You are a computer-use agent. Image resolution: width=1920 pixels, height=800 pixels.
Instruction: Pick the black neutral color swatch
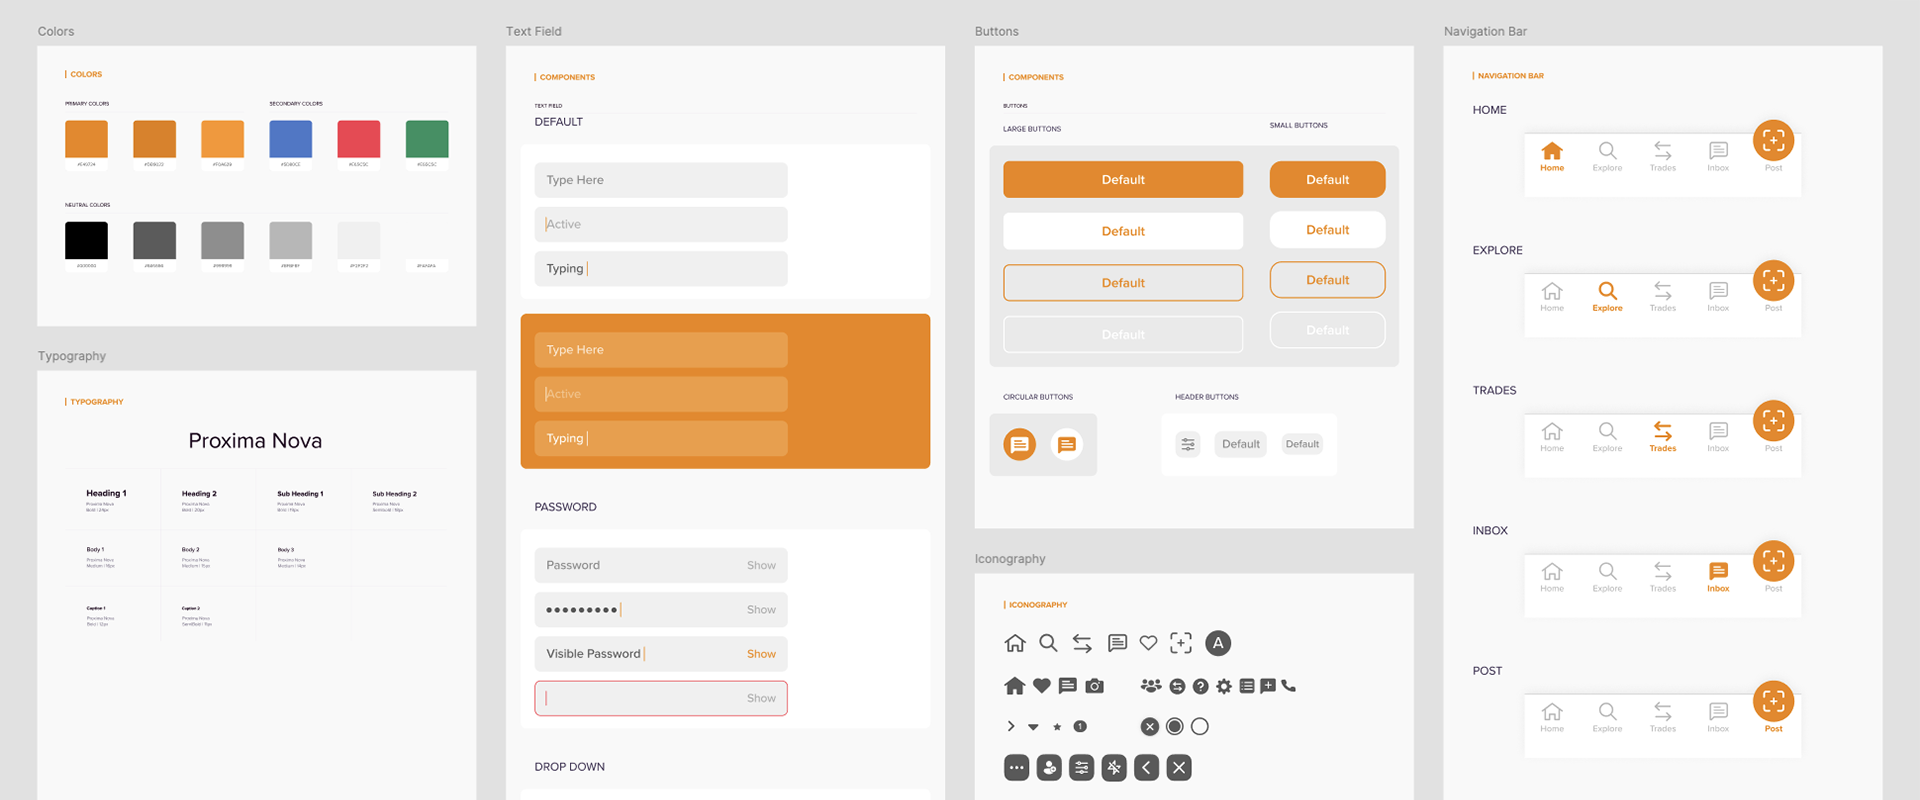[86, 241]
